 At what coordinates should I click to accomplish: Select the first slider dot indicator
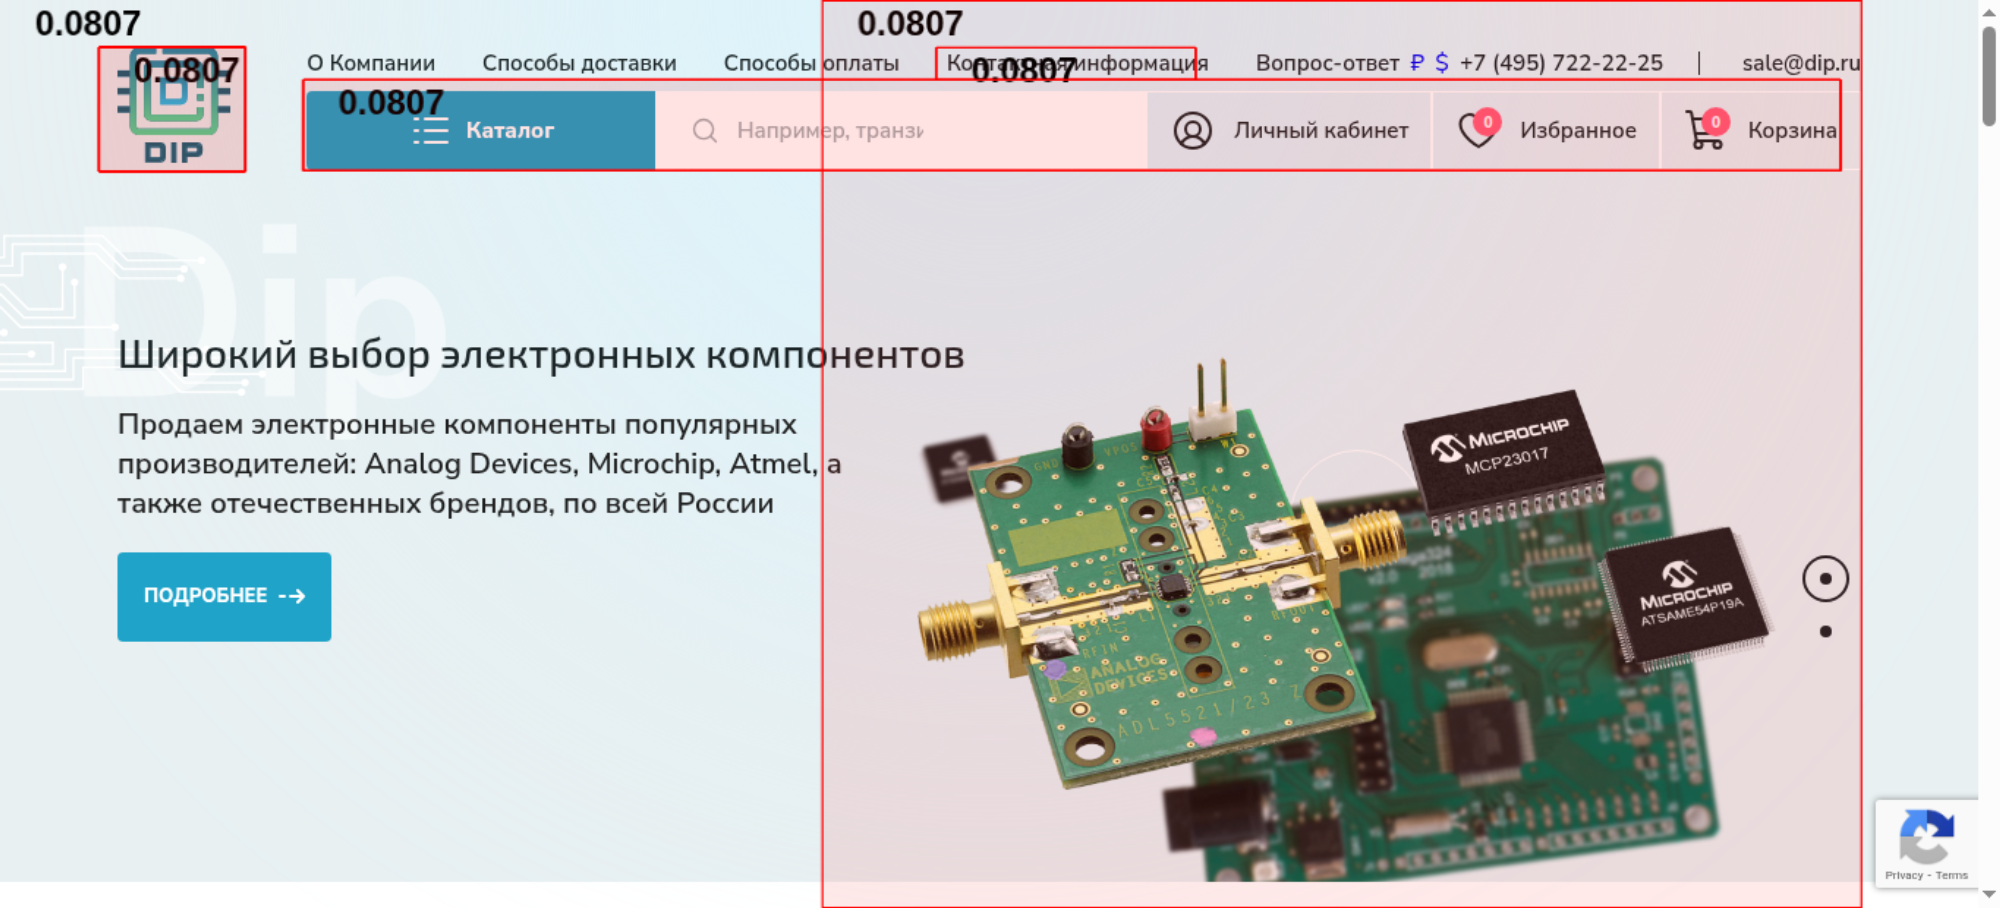pyautogui.click(x=1825, y=579)
